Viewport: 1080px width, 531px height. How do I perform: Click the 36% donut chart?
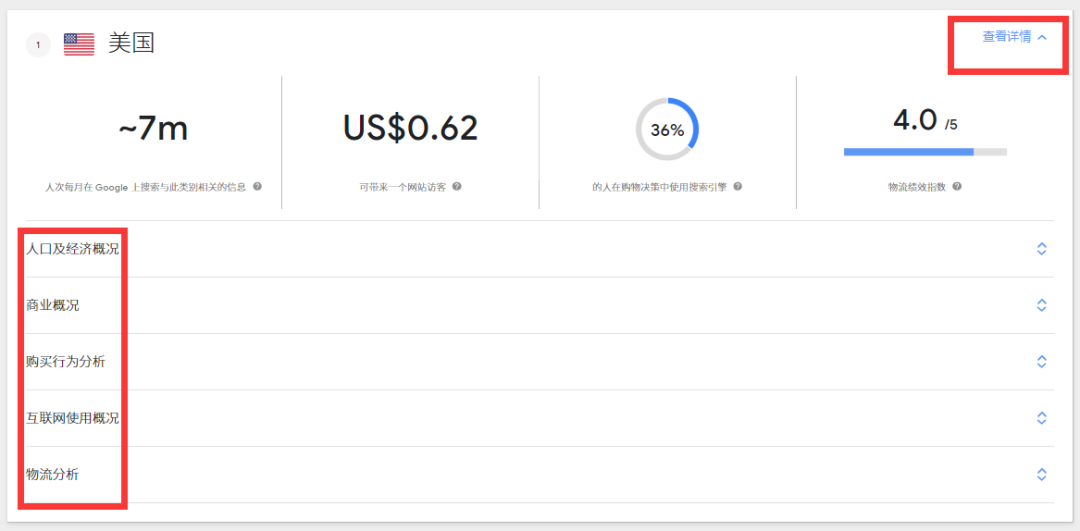coord(667,129)
